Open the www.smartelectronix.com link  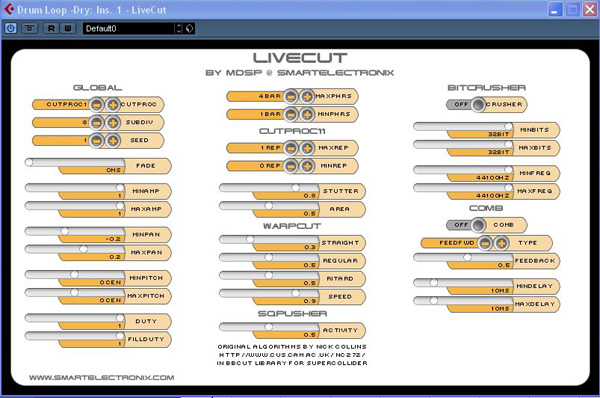(x=102, y=377)
